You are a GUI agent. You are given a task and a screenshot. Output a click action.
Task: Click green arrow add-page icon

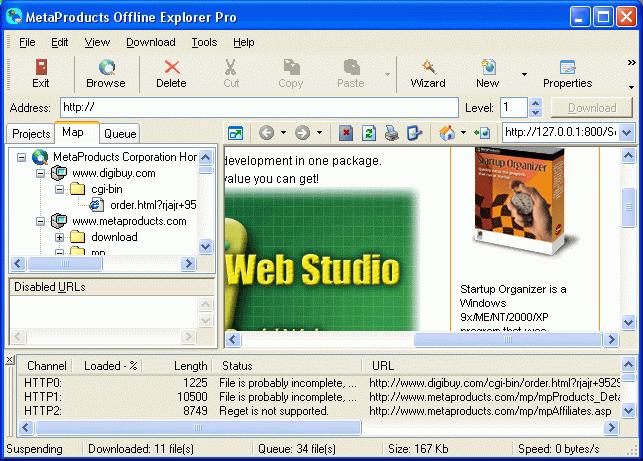(482, 133)
